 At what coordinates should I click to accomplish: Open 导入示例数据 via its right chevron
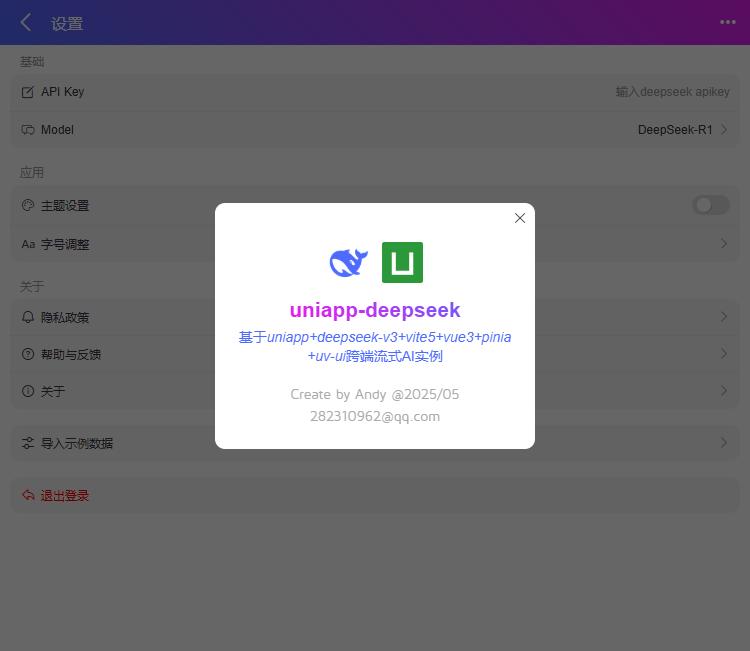(x=724, y=442)
